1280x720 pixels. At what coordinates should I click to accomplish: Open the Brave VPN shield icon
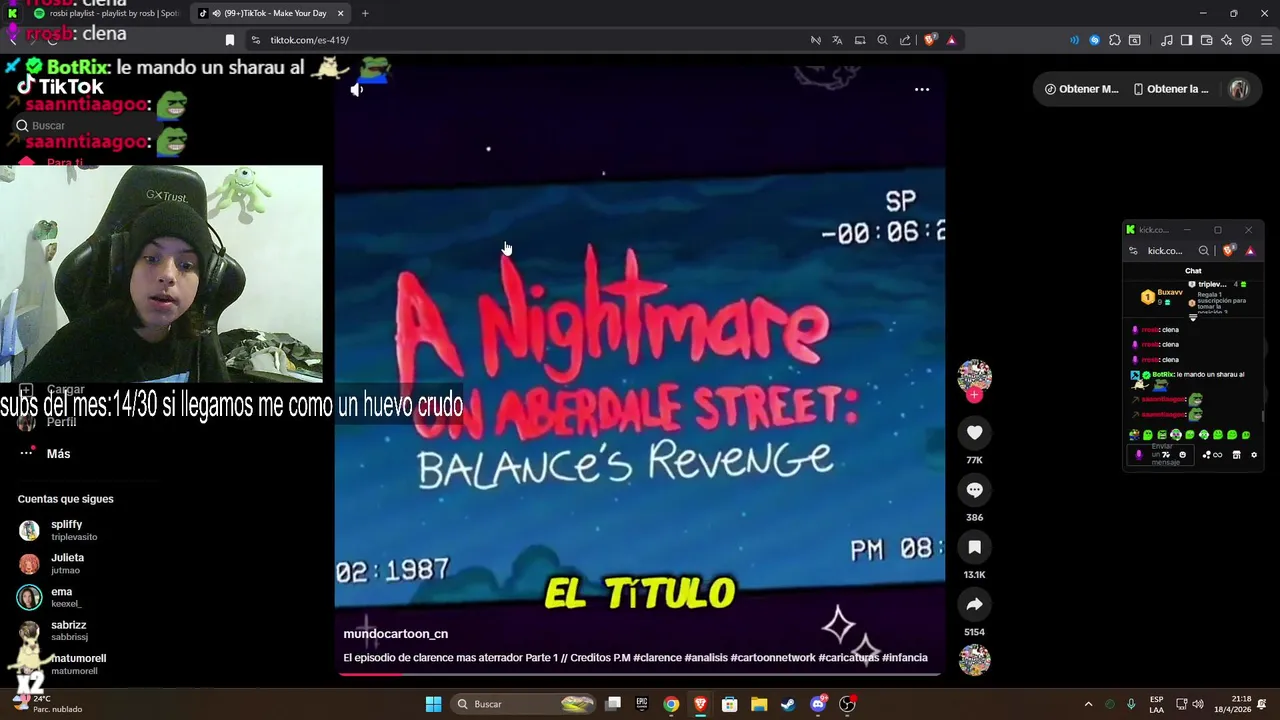coord(1246,40)
